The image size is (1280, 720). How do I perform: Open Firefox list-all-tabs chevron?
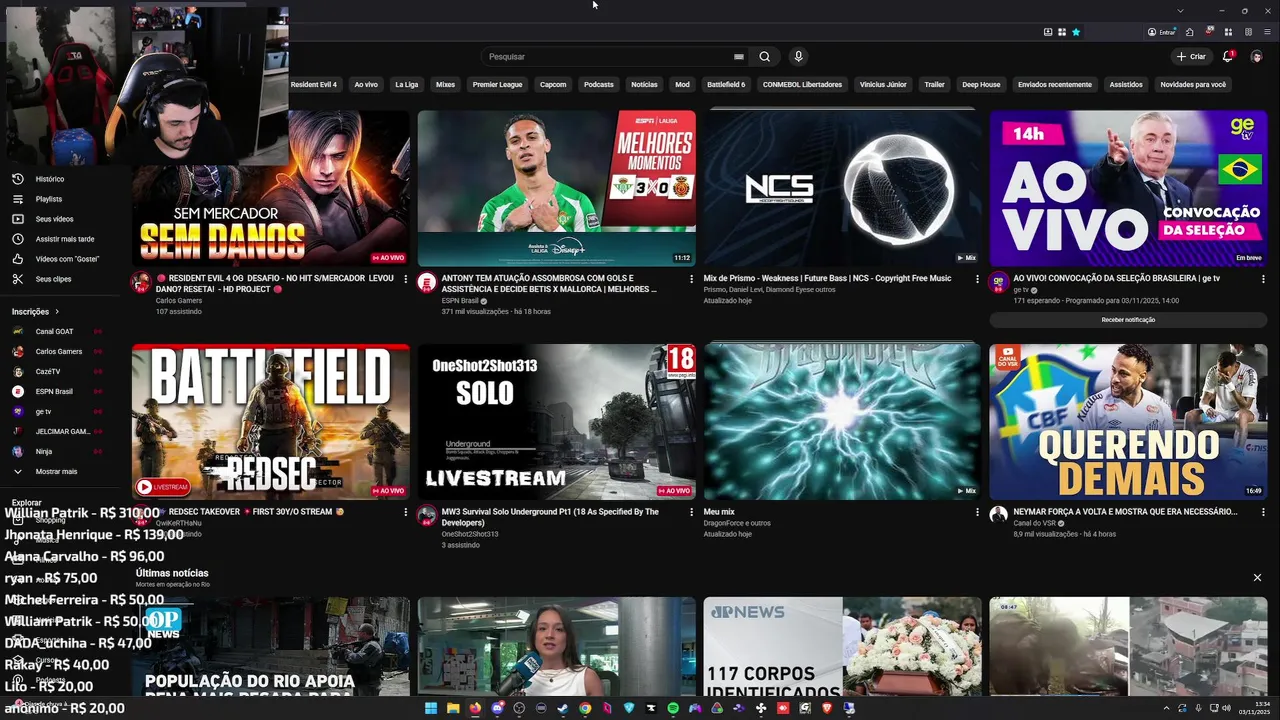pos(1180,10)
